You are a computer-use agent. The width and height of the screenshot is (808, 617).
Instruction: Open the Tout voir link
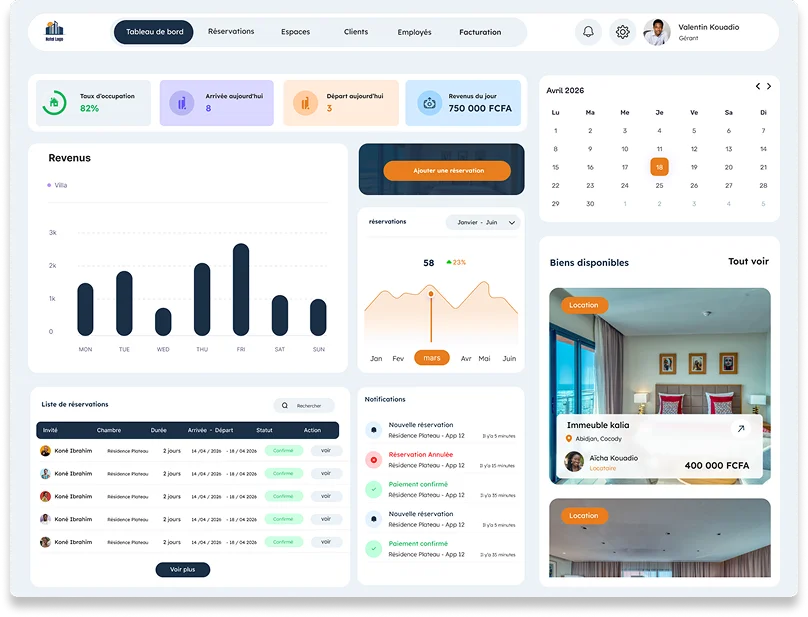pyautogui.click(x=748, y=262)
